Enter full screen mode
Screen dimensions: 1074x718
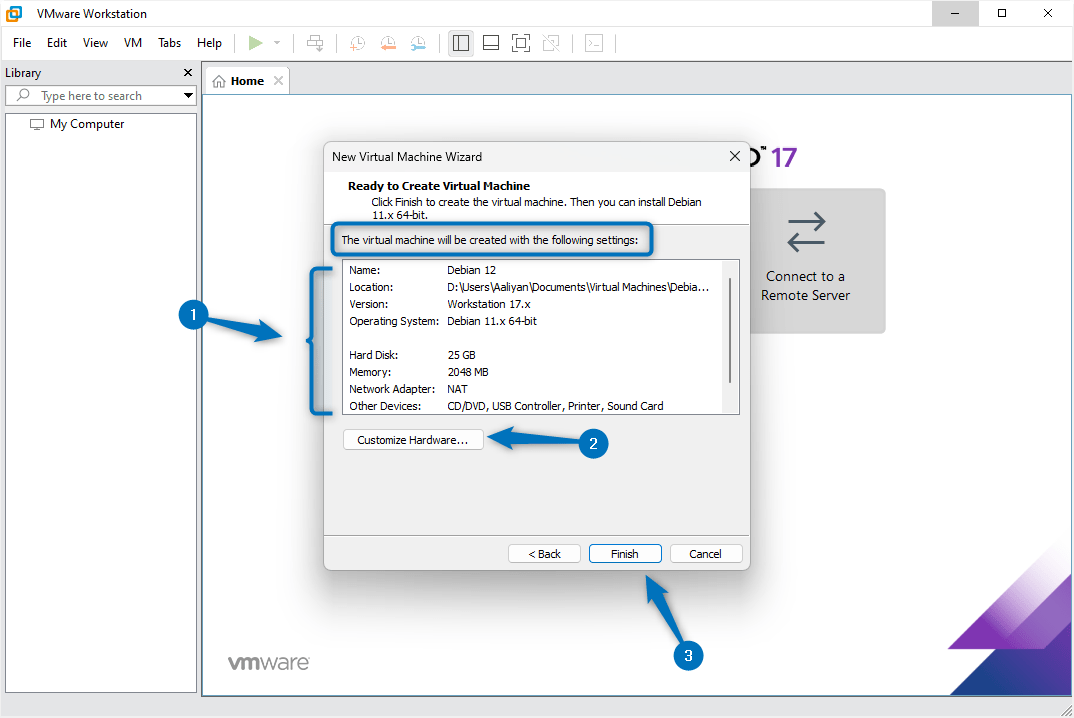click(520, 42)
